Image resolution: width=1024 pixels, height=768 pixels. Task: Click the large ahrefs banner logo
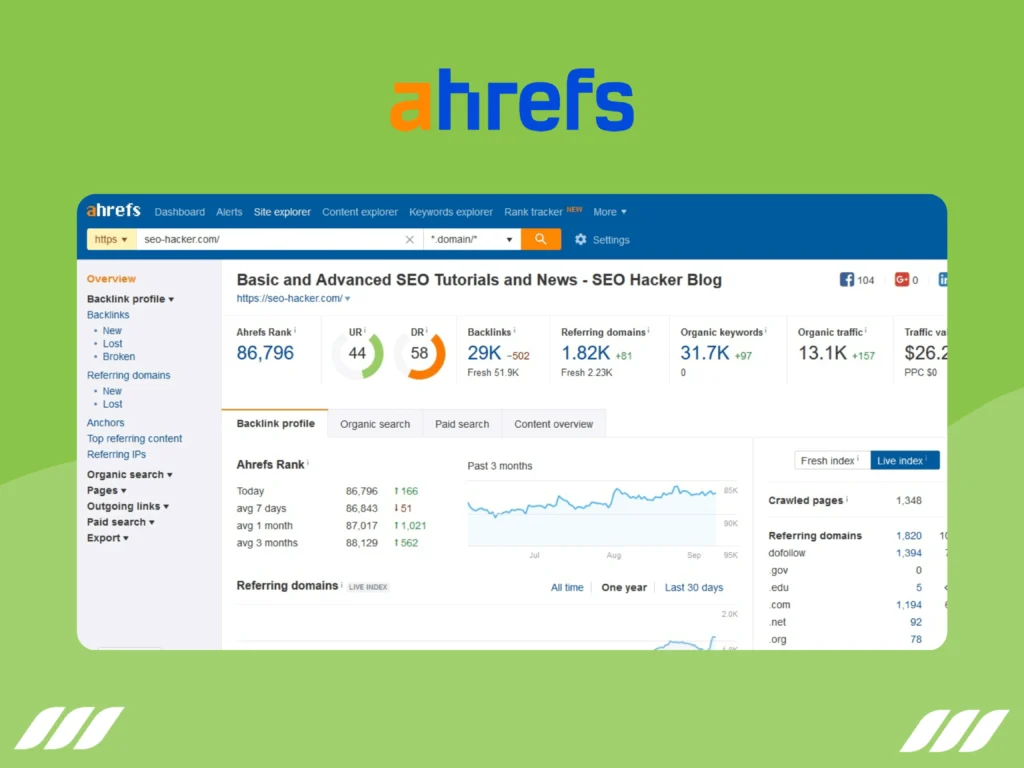point(511,99)
